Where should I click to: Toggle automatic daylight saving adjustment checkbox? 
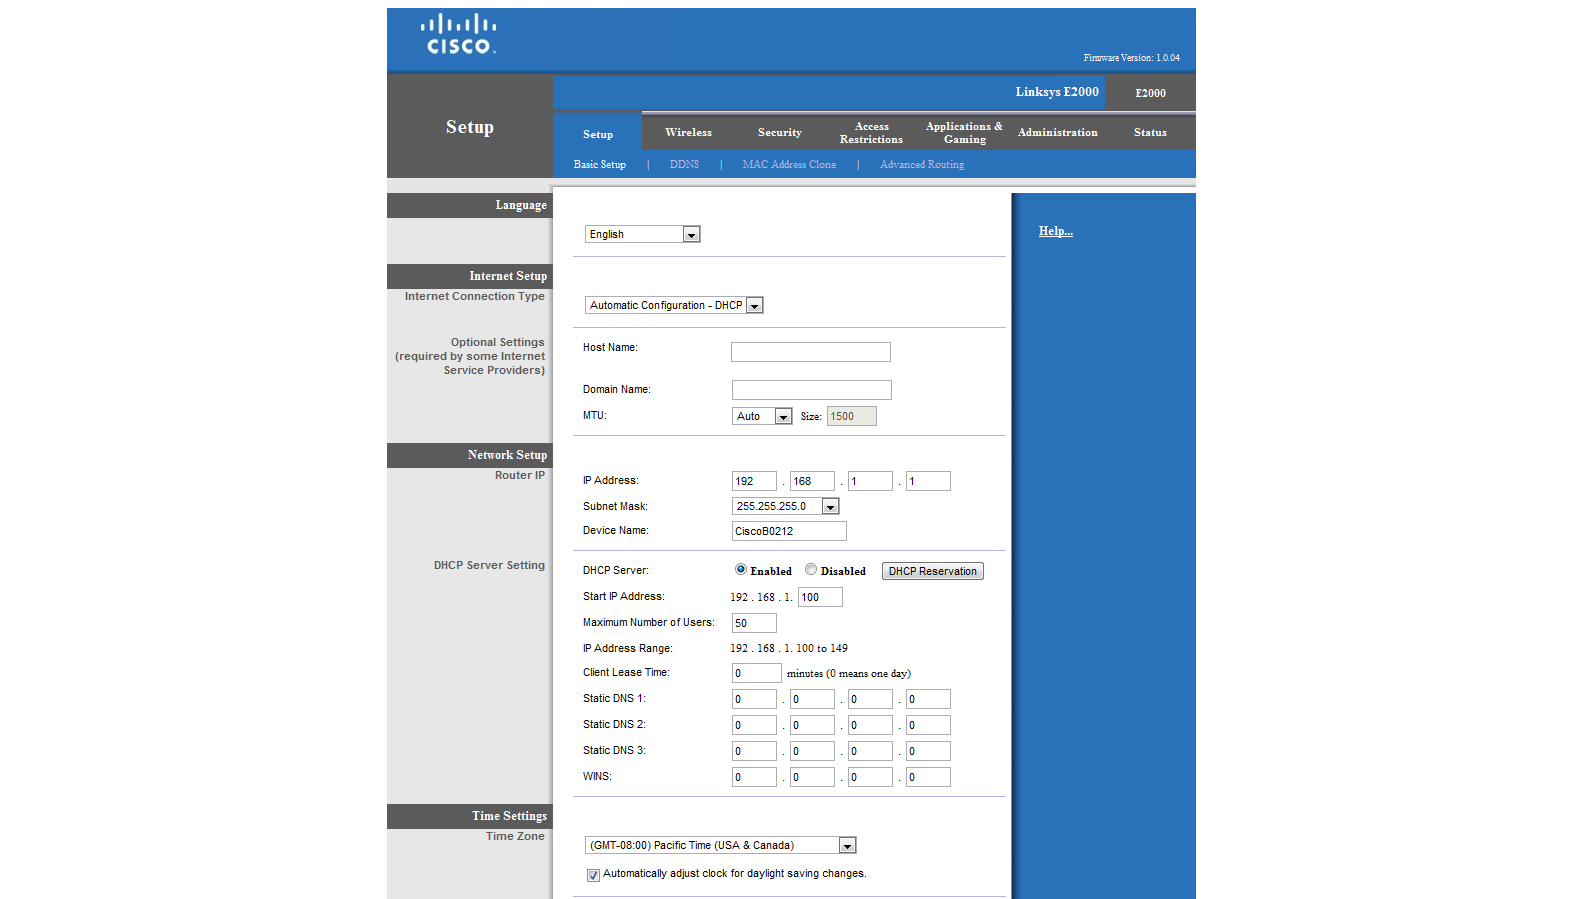[x=593, y=875]
